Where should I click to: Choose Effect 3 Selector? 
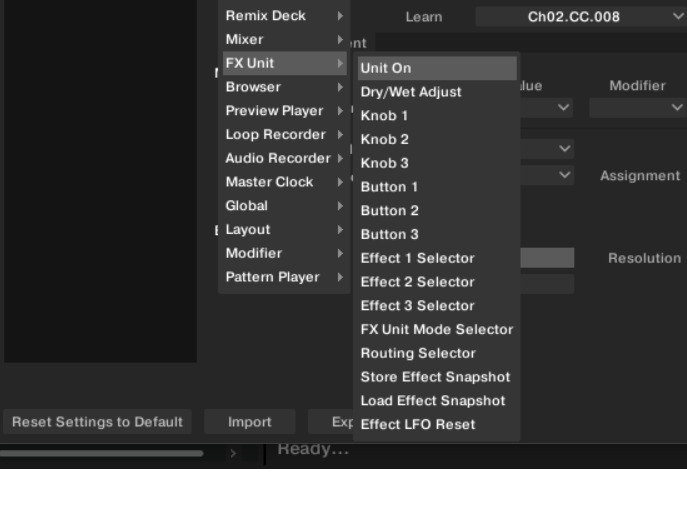coord(437,306)
